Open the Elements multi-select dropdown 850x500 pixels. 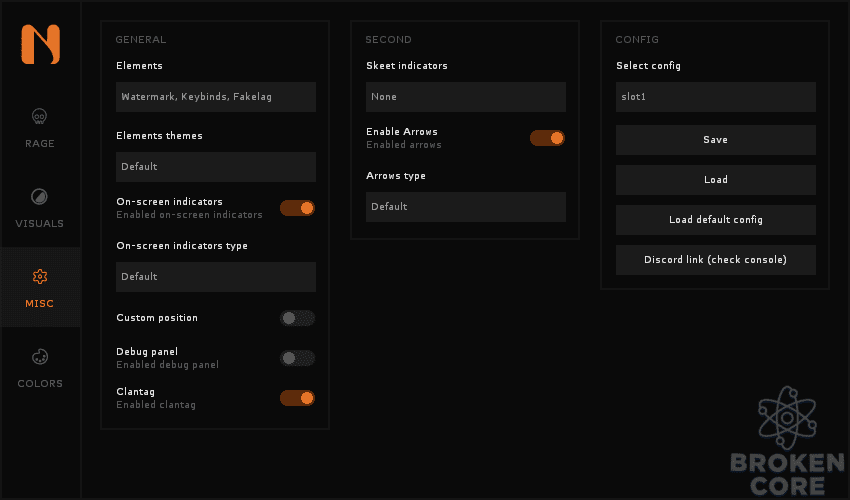216,97
